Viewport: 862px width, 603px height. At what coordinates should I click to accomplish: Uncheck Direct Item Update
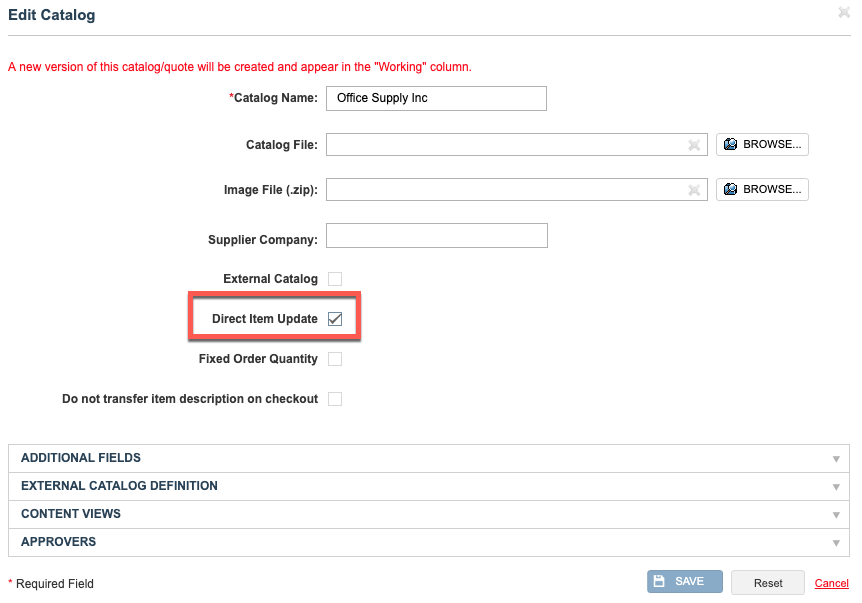(335, 319)
